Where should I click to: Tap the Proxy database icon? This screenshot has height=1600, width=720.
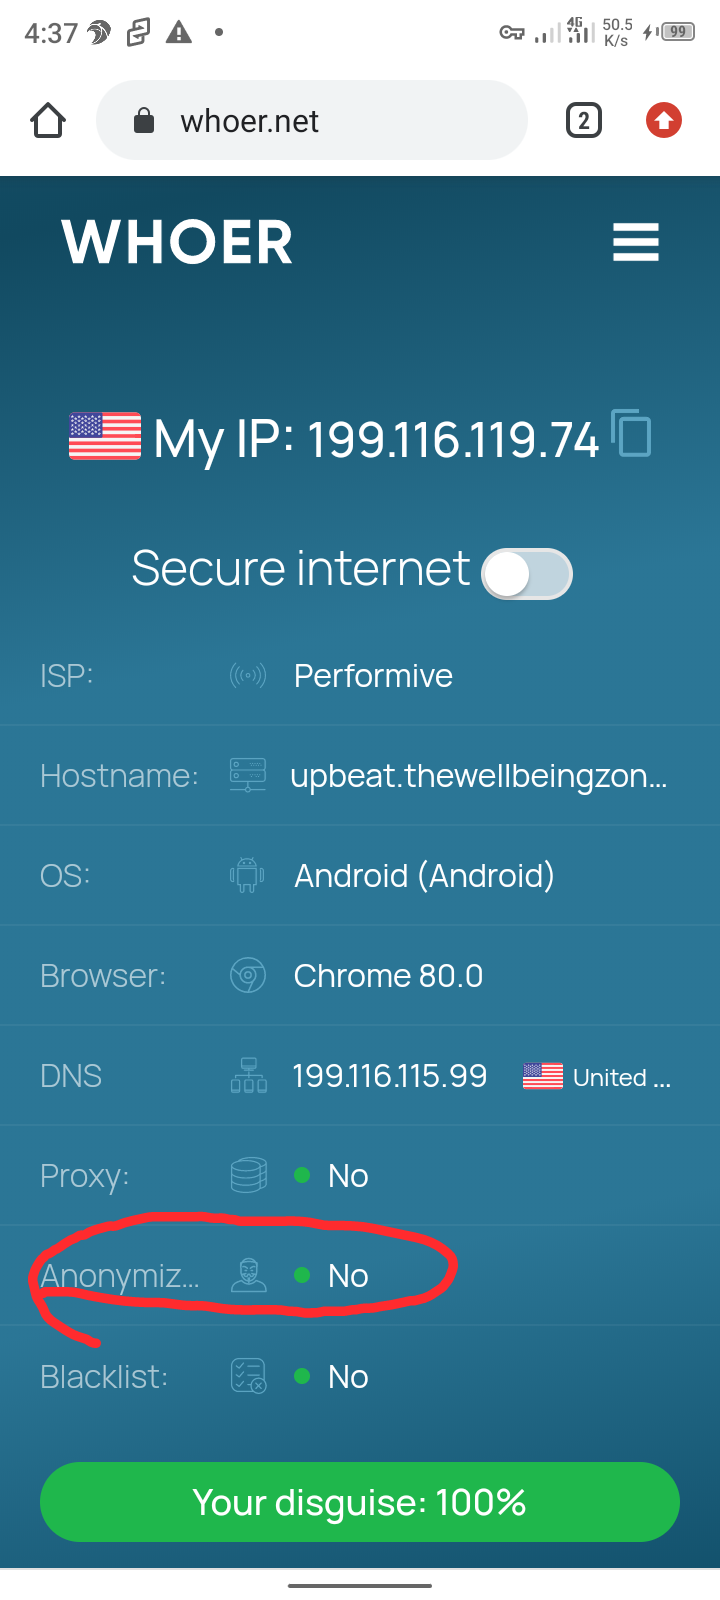[x=248, y=1175]
